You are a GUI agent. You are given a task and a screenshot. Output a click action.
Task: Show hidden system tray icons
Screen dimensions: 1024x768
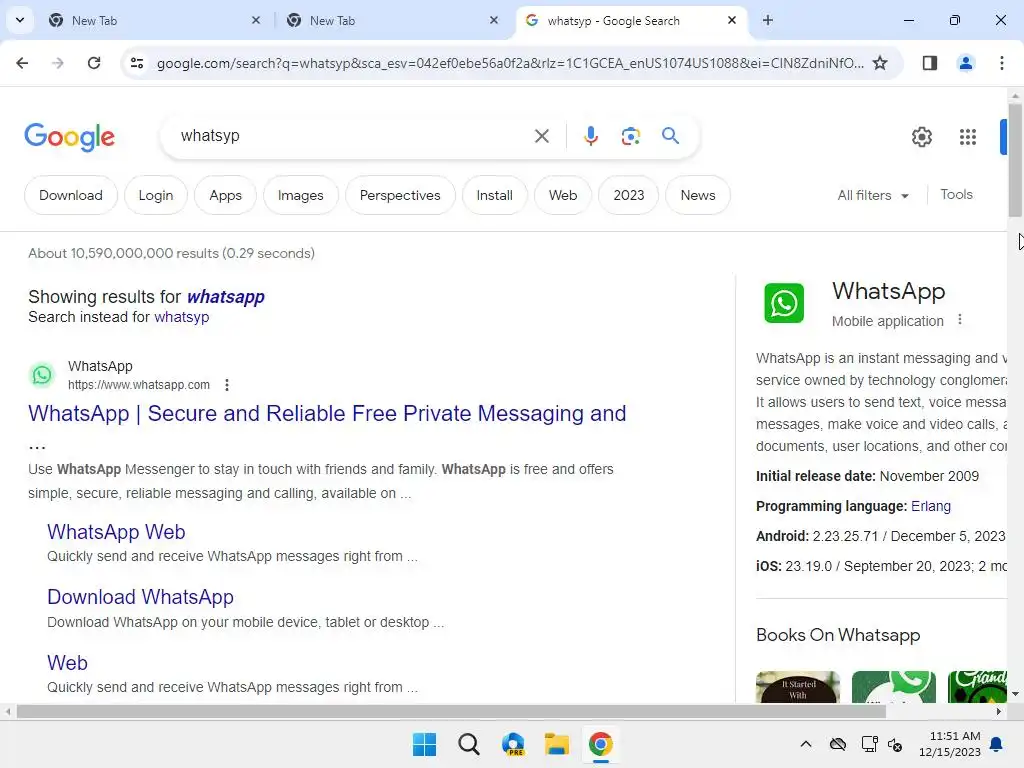[806, 744]
